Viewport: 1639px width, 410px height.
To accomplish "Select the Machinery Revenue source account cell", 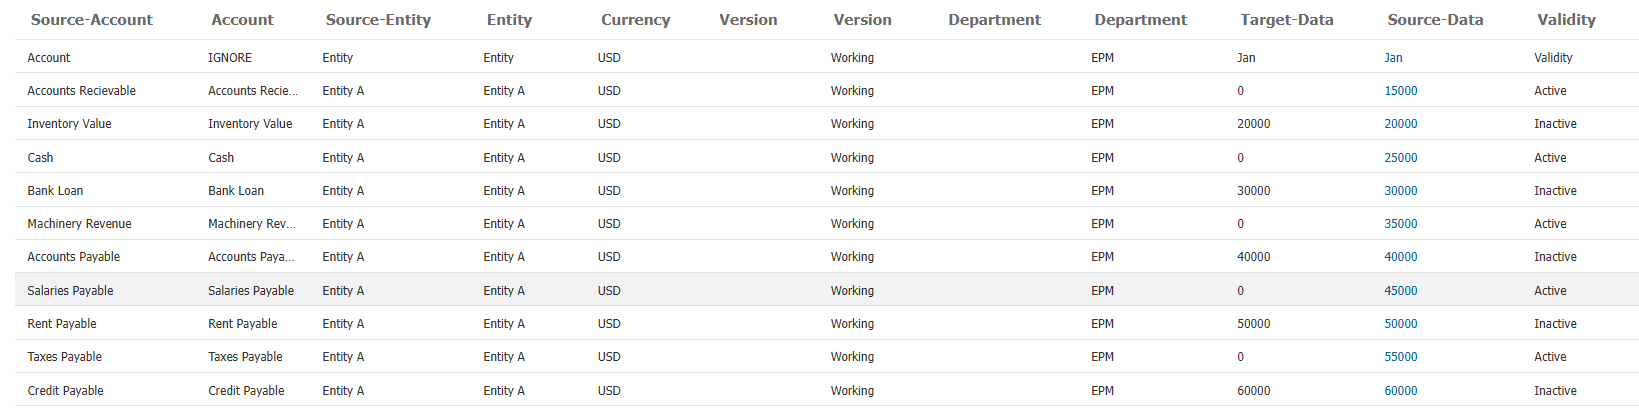I will pyautogui.click(x=79, y=224).
